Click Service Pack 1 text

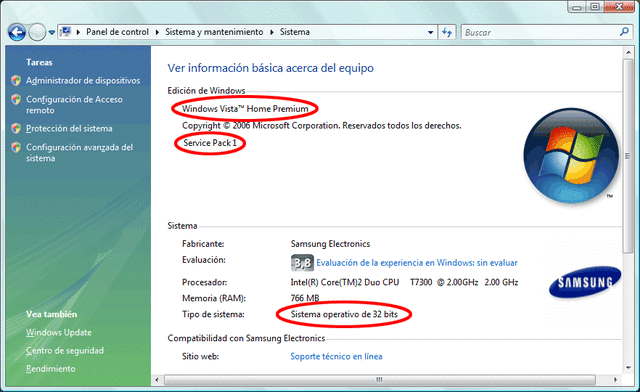click(x=210, y=143)
